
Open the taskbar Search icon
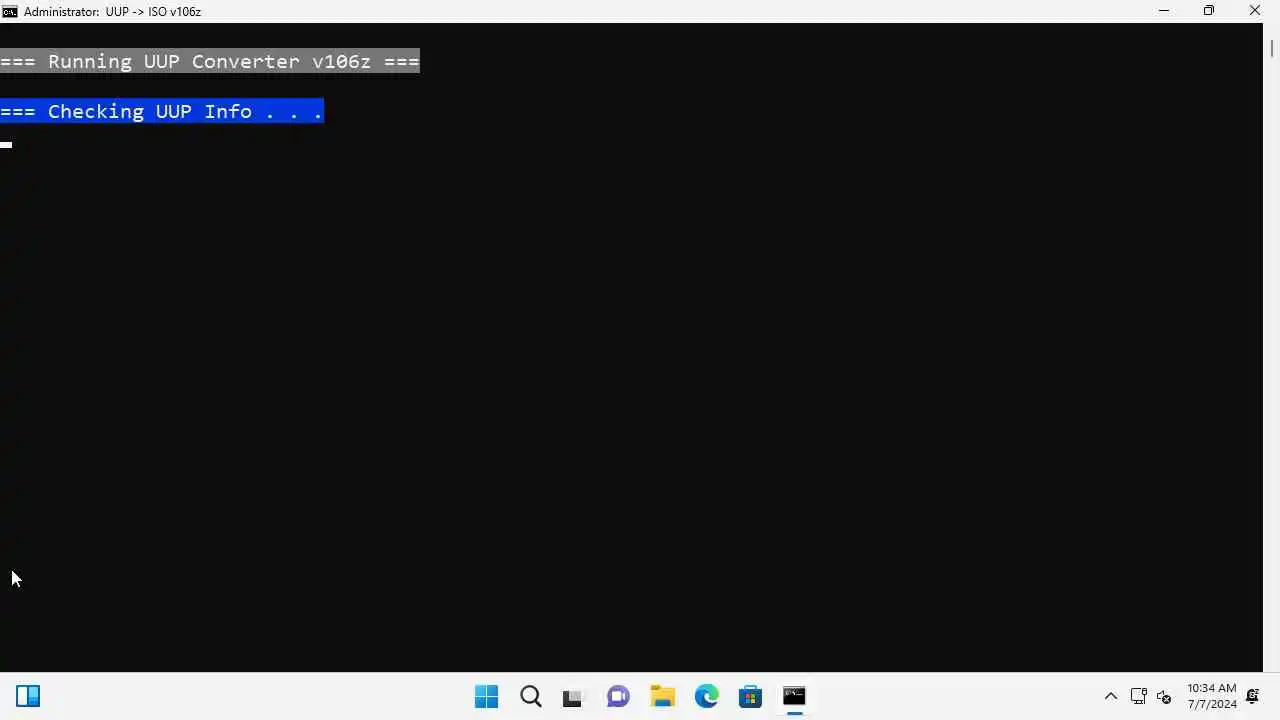pyautogui.click(x=531, y=696)
